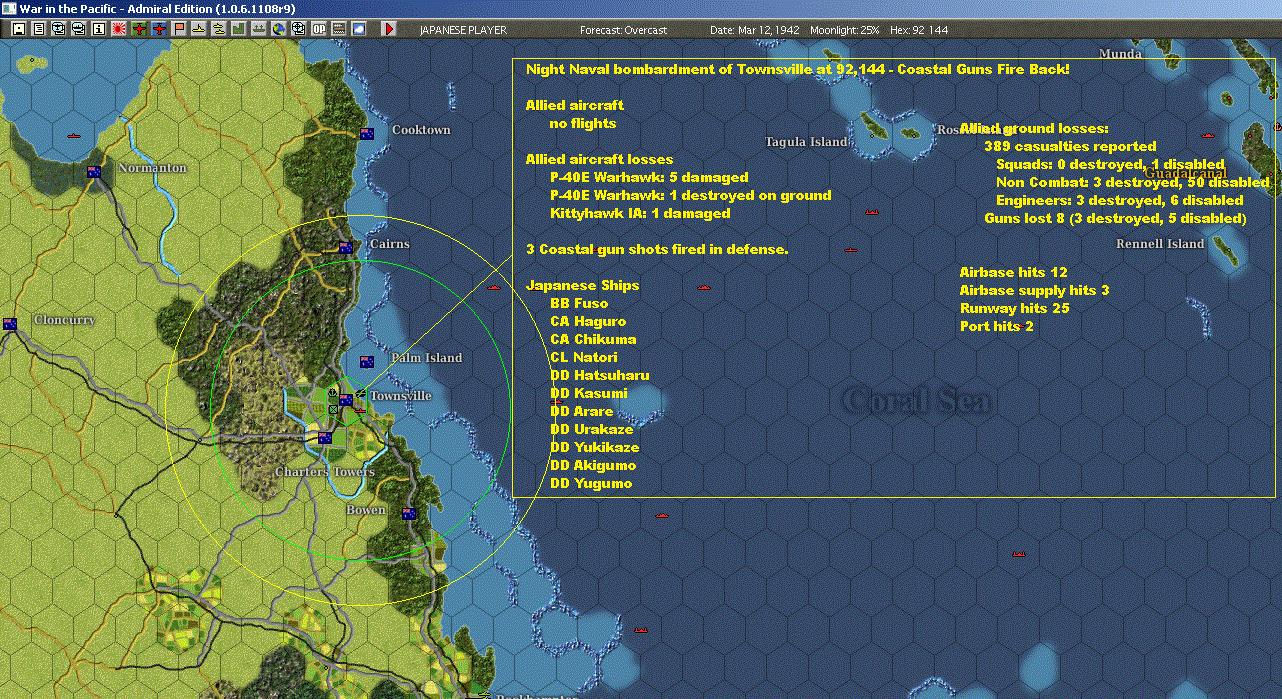The image size is (1282, 699).
Task: Click the information 'i' toolbar icon
Action: tap(99, 29)
